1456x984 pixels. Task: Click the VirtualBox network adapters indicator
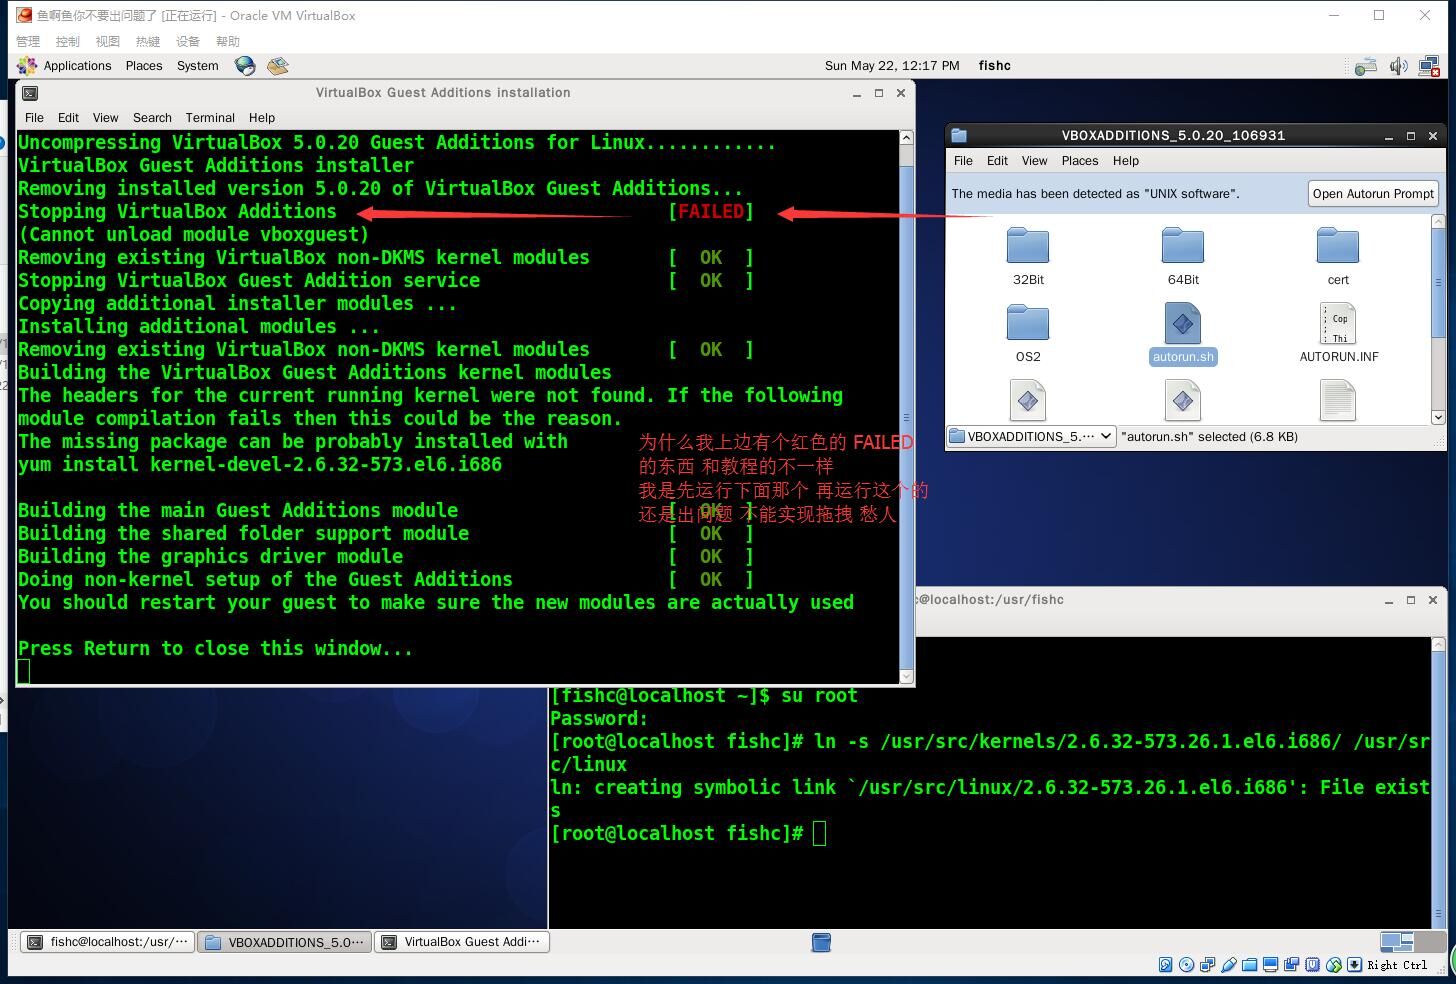click(1207, 965)
